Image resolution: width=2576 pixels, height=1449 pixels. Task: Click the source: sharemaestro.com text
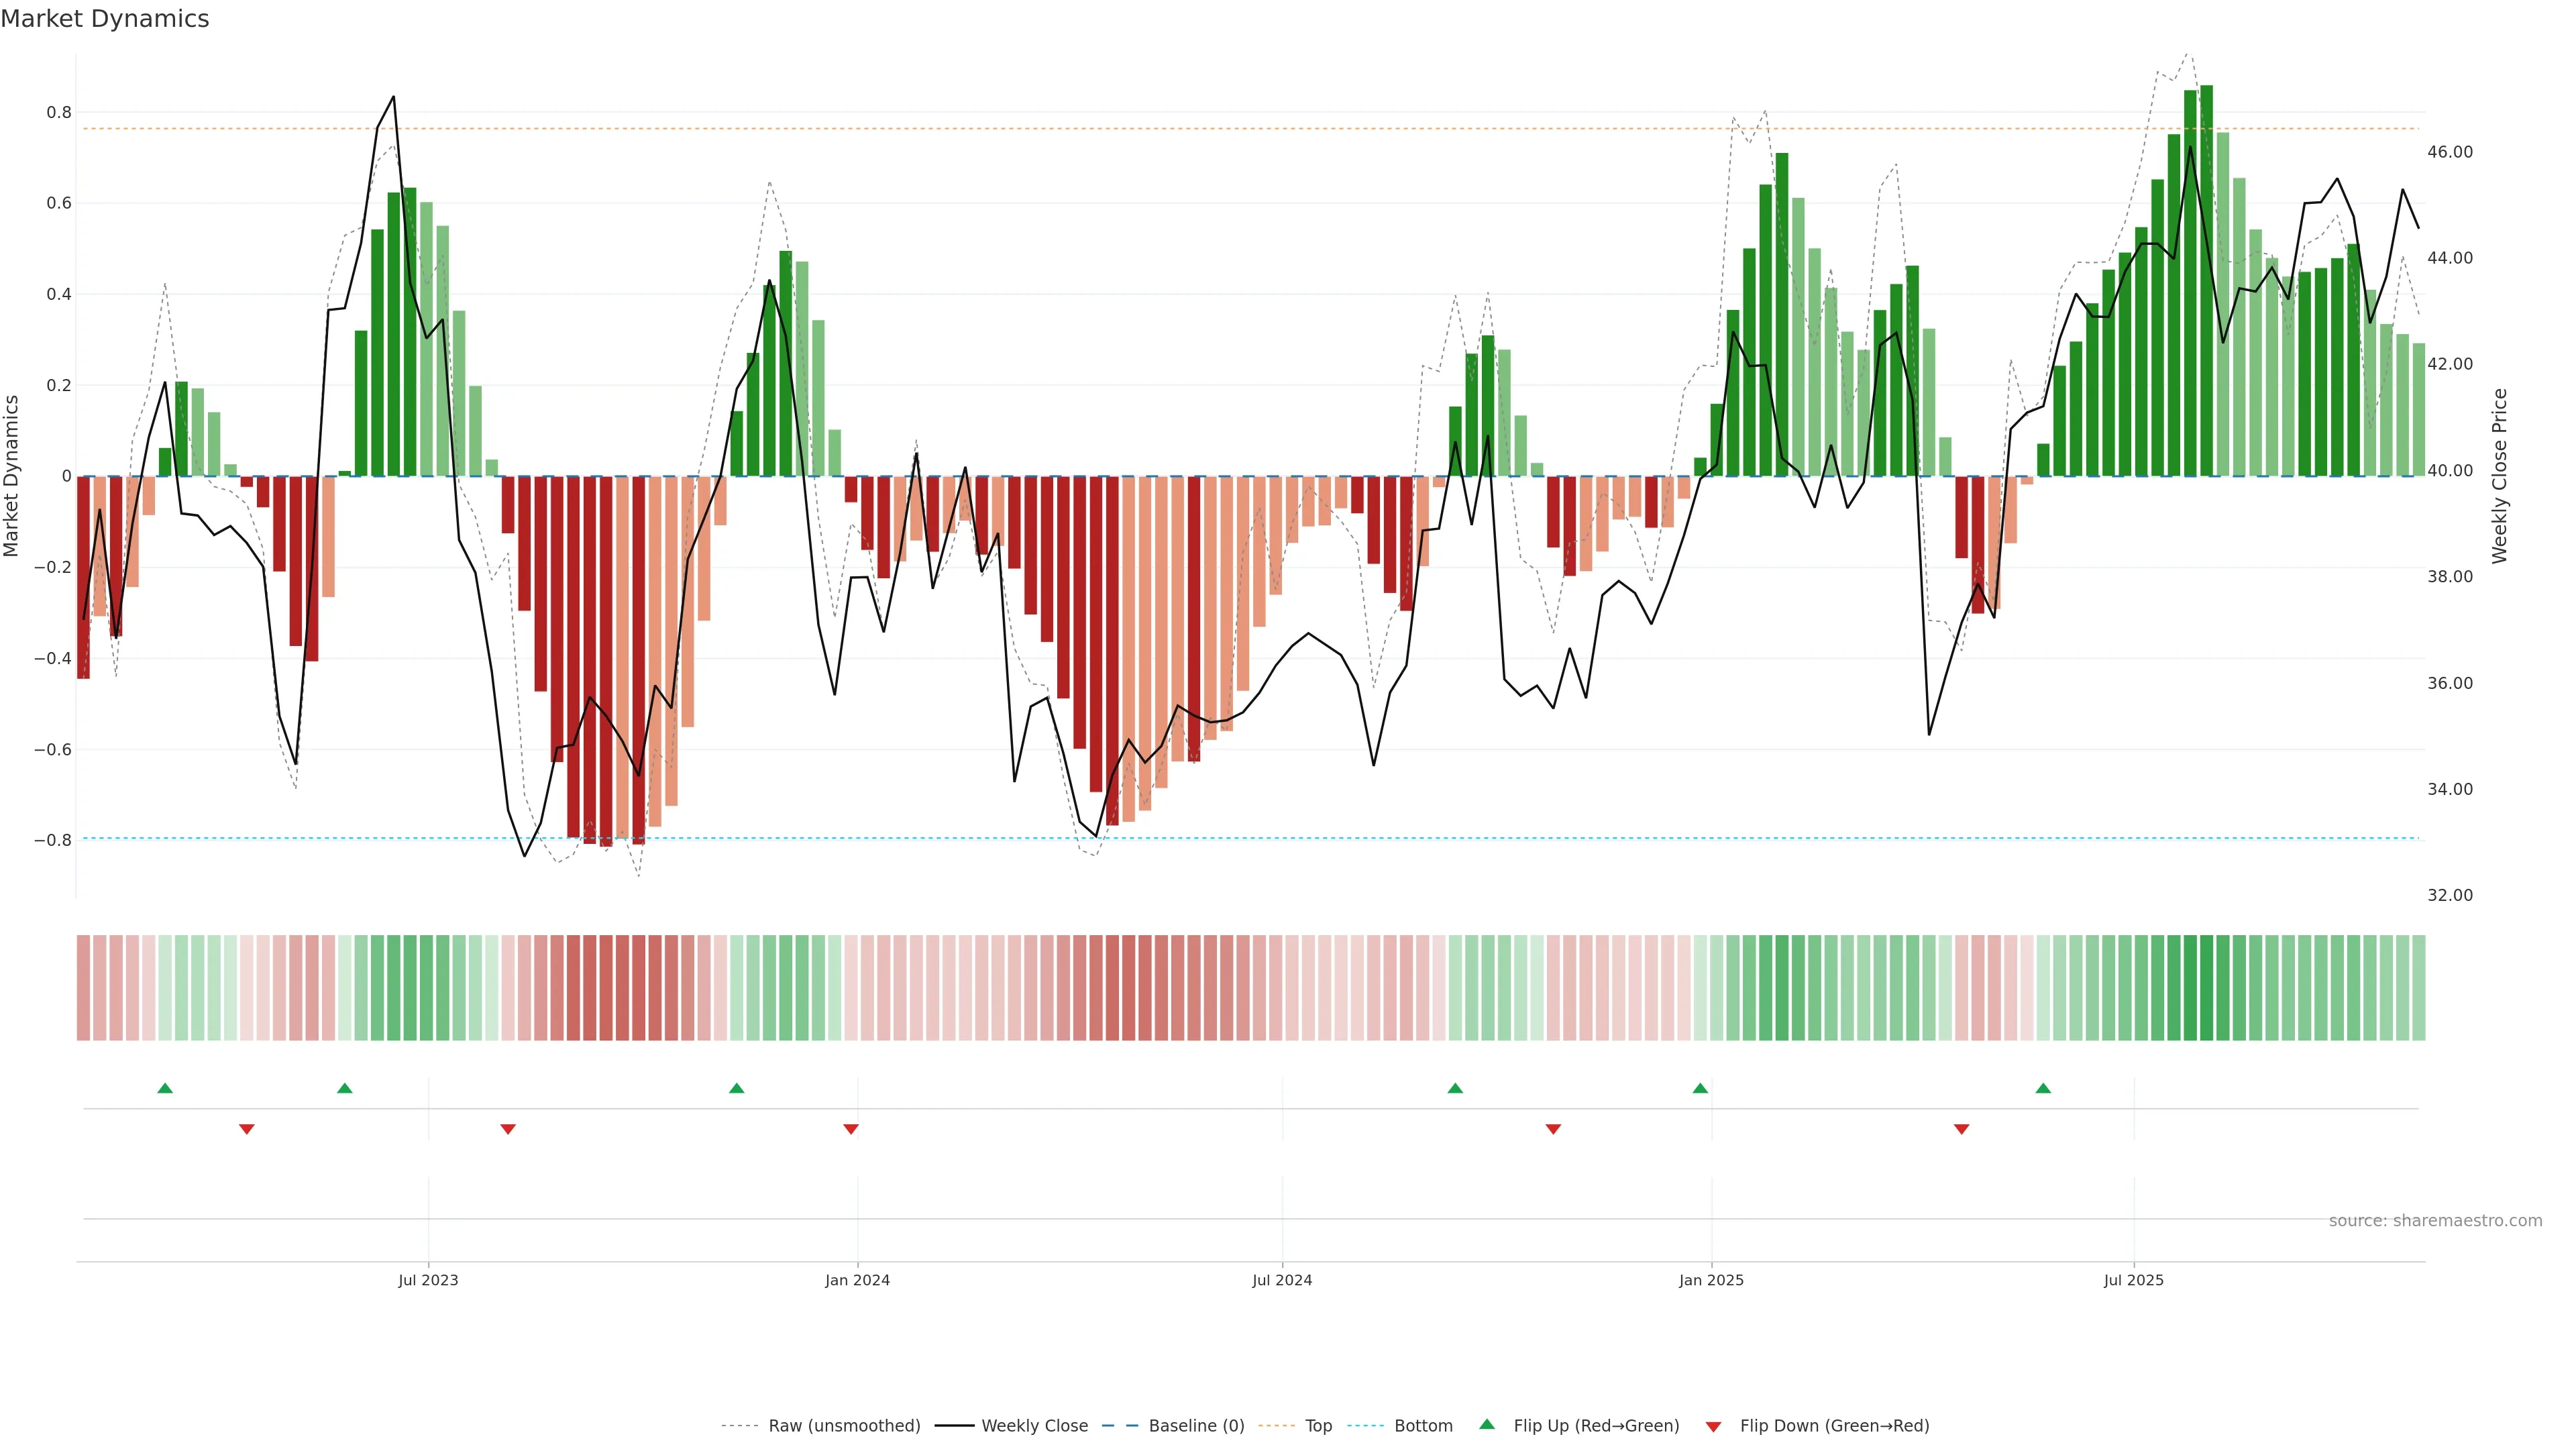tap(2435, 1220)
